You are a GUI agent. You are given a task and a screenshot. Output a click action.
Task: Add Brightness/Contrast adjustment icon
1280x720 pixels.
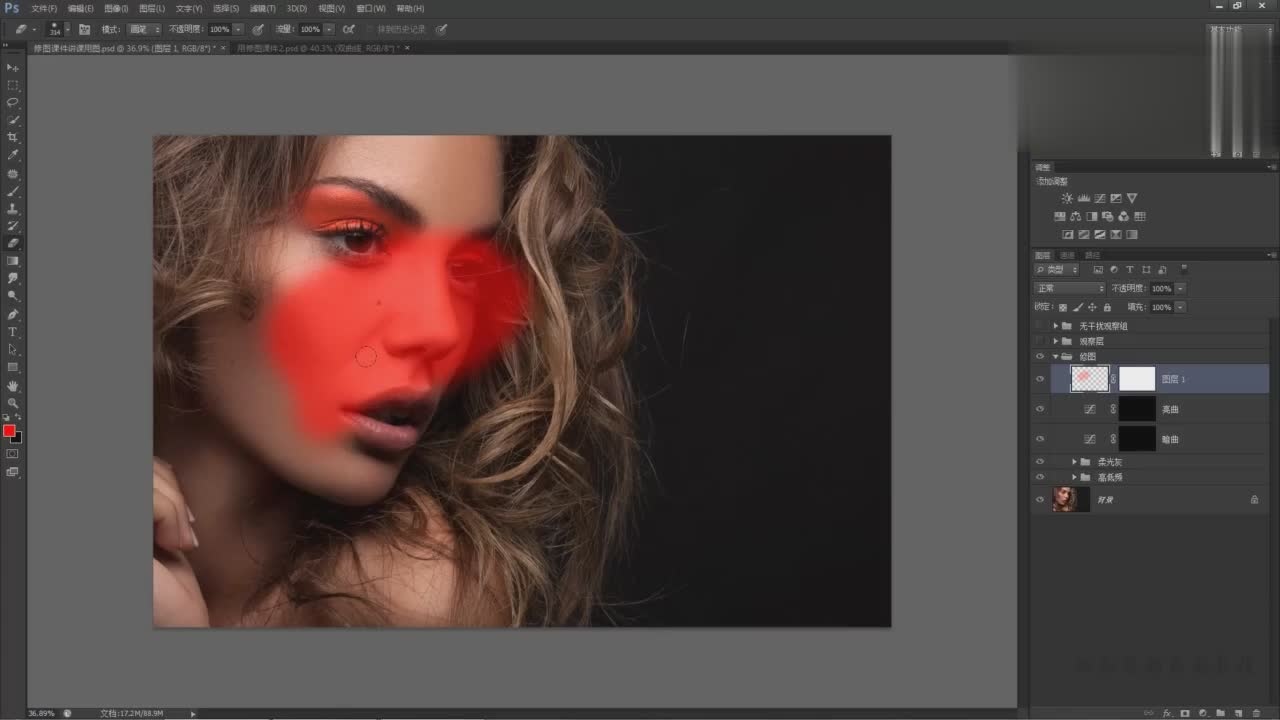click(1068, 198)
